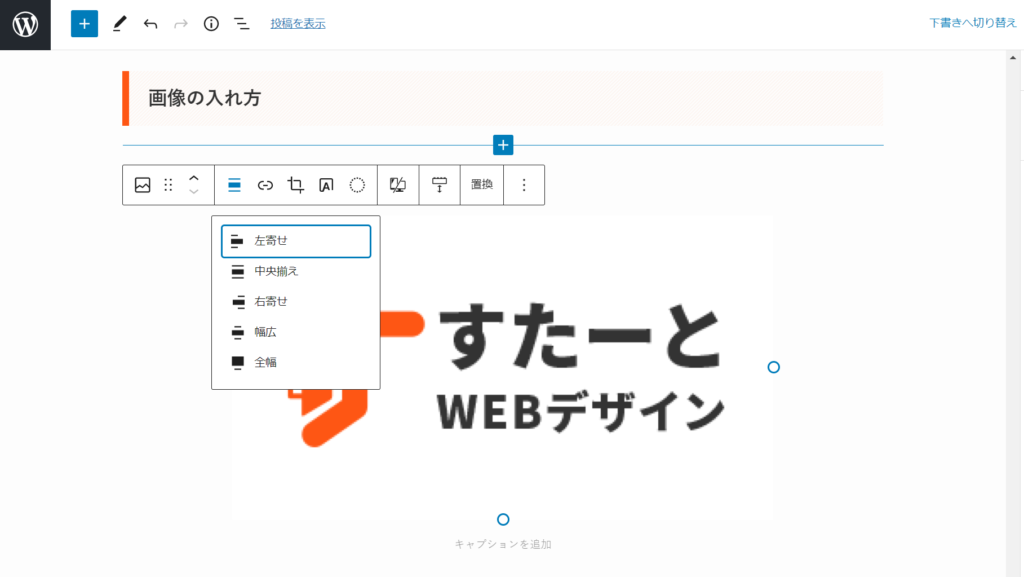Open the block options three-dot menu
1024x577 pixels.
(524, 185)
